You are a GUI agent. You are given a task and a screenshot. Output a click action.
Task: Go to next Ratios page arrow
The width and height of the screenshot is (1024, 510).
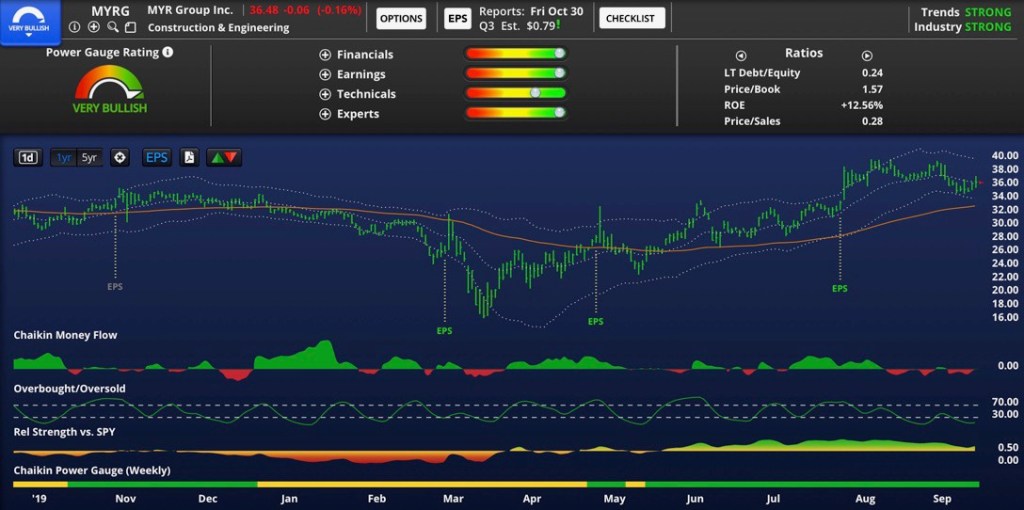click(x=867, y=56)
